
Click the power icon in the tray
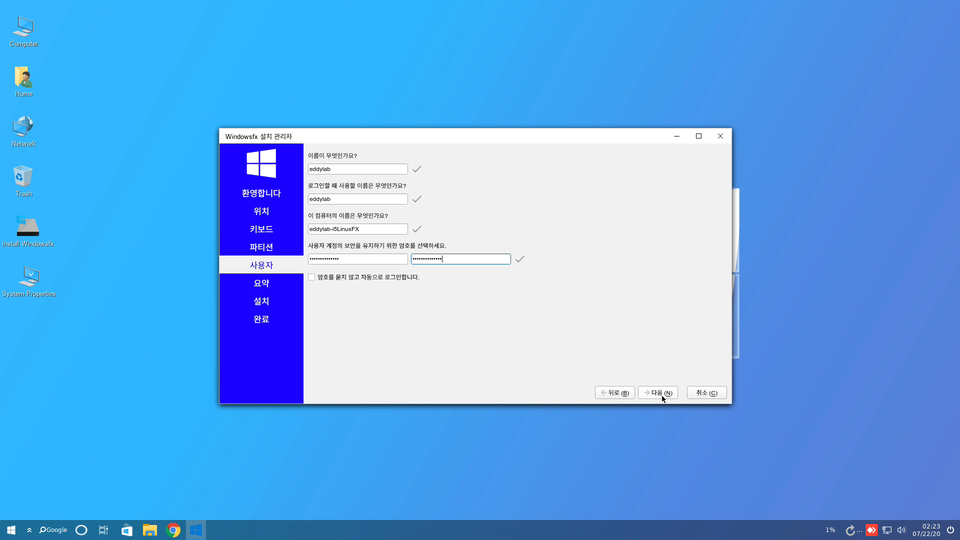click(x=950, y=530)
